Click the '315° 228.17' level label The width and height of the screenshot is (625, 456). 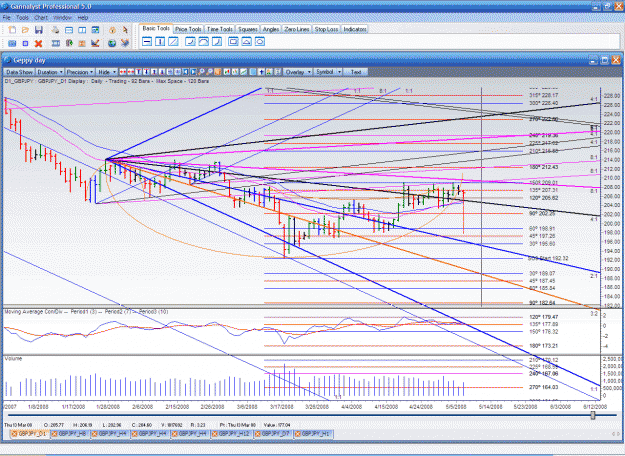pos(543,96)
